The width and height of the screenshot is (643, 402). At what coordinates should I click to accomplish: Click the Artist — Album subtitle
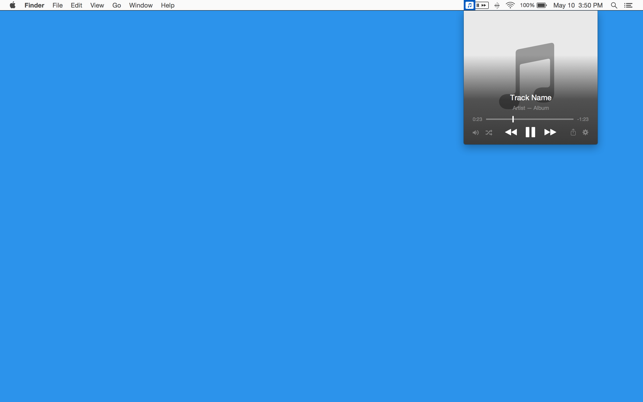point(531,108)
